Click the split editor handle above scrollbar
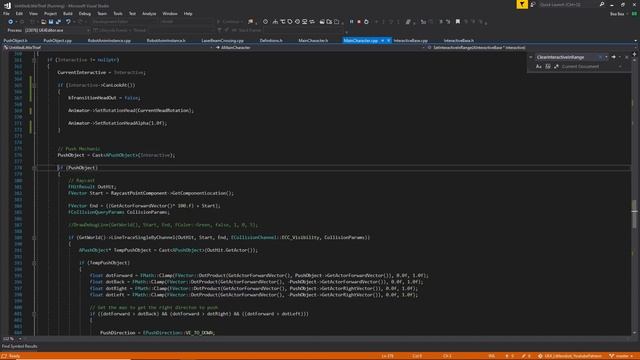 click(x=634, y=53)
